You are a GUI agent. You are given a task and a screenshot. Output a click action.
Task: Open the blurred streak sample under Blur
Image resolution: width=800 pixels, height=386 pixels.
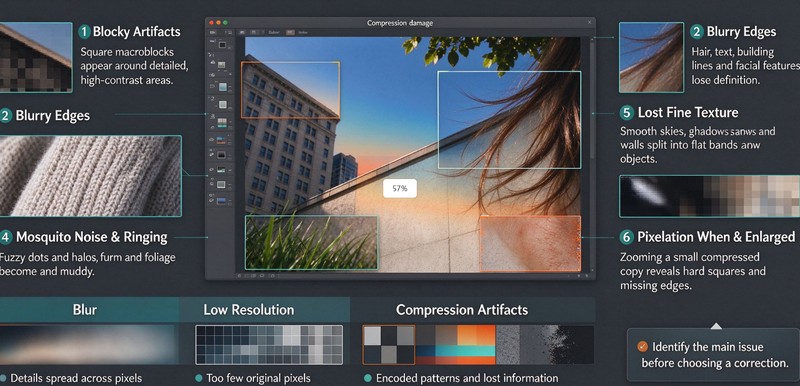89,345
